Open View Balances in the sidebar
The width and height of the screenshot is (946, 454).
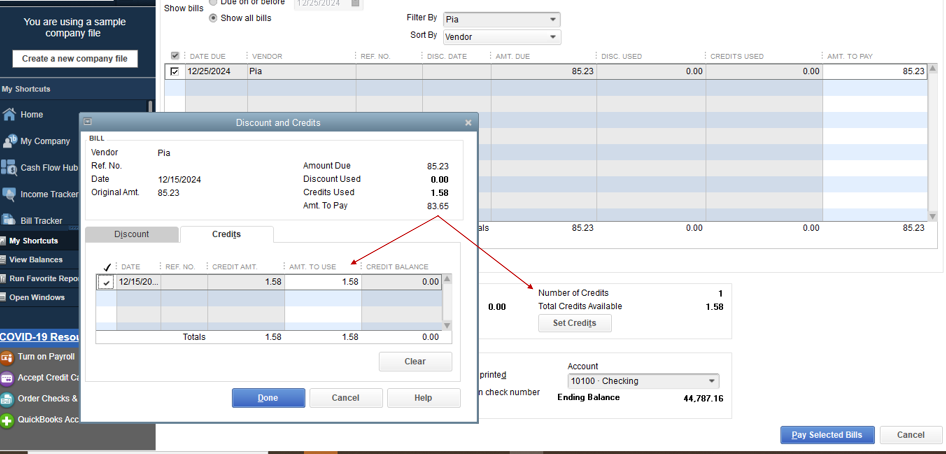36,260
